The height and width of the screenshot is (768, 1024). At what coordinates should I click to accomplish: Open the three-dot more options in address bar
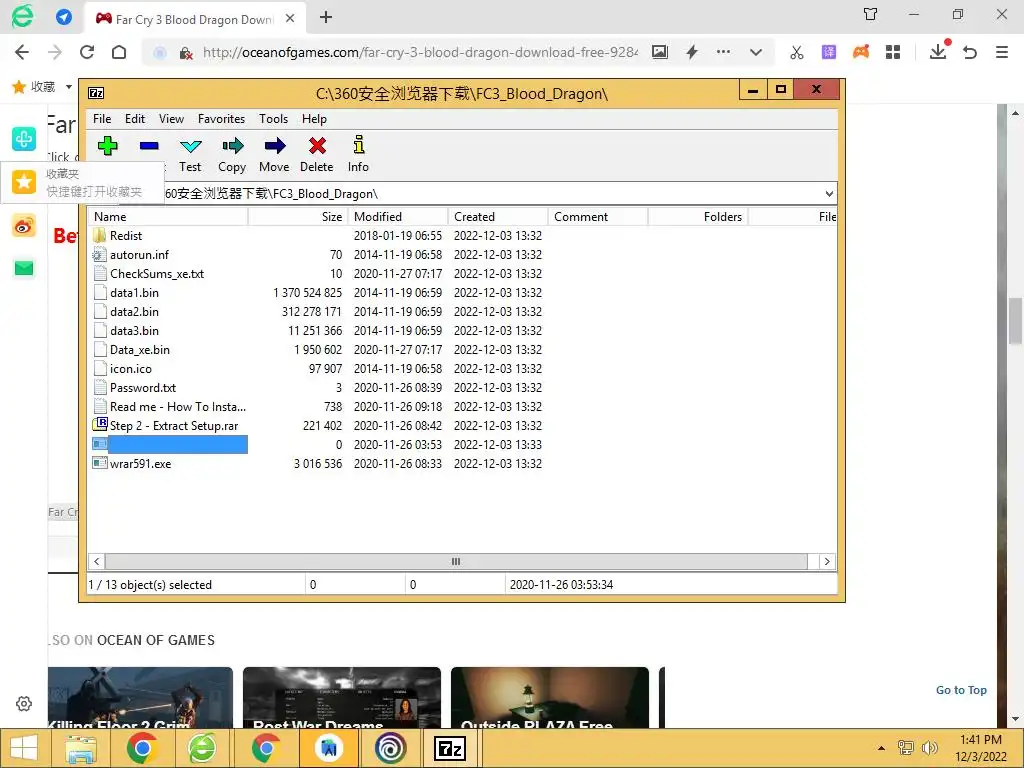tap(724, 52)
